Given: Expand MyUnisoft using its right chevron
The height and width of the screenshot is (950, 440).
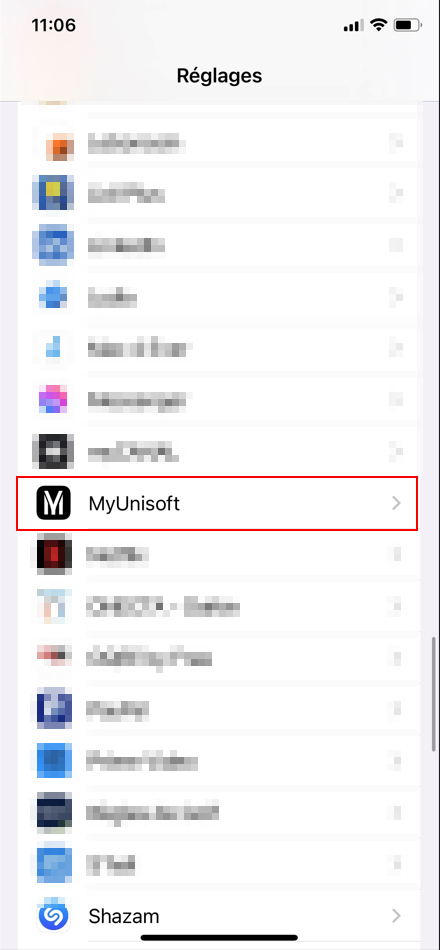Looking at the screenshot, I should coord(396,503).
